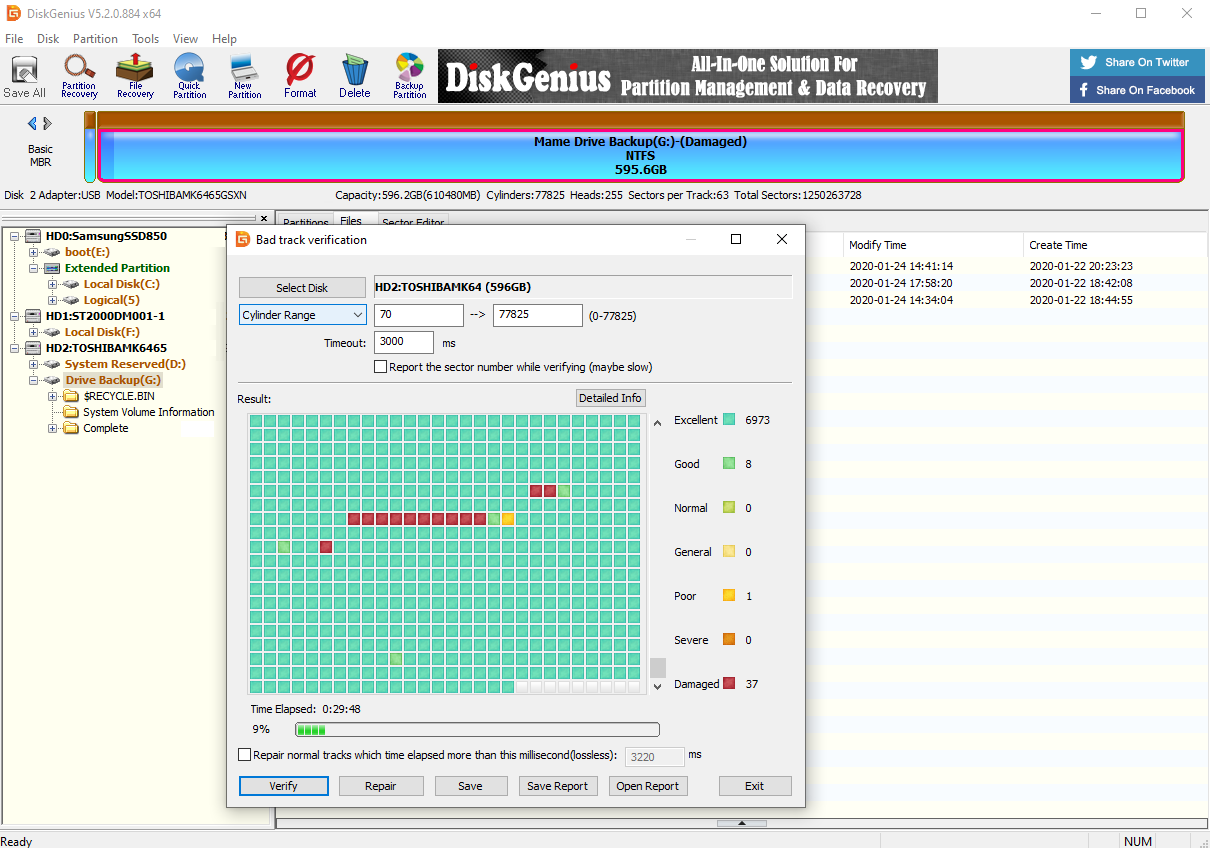
Task: Go to next disk arrow
Action: tap(47, 123)
